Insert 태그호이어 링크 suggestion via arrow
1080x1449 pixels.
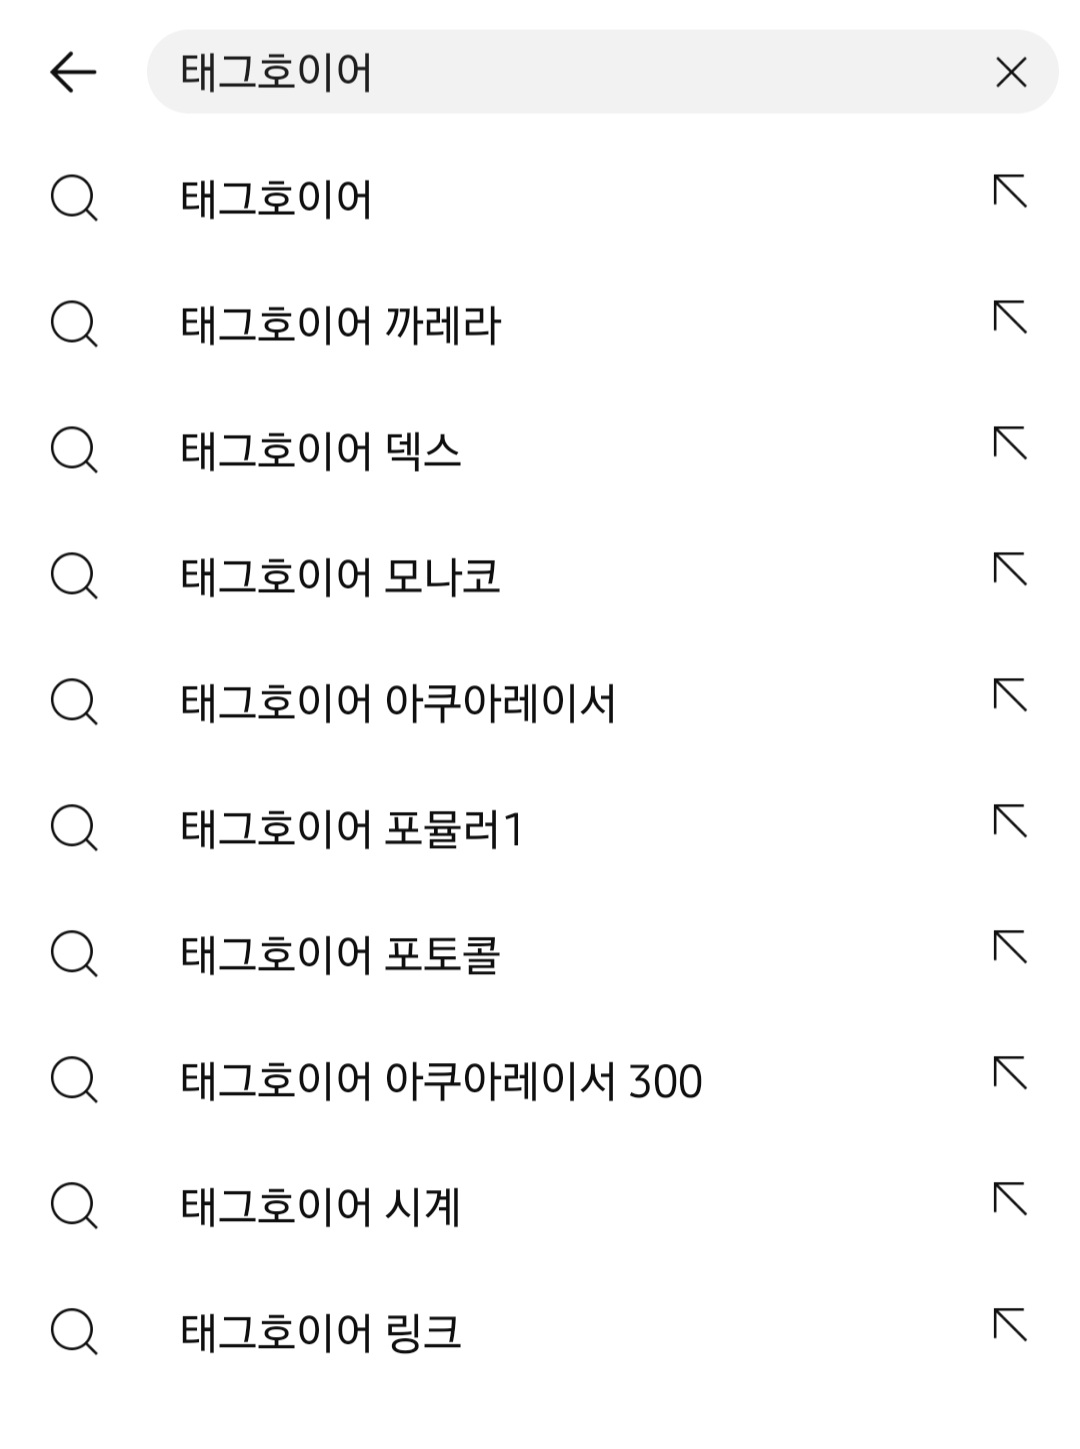tap(1010, 1325)
